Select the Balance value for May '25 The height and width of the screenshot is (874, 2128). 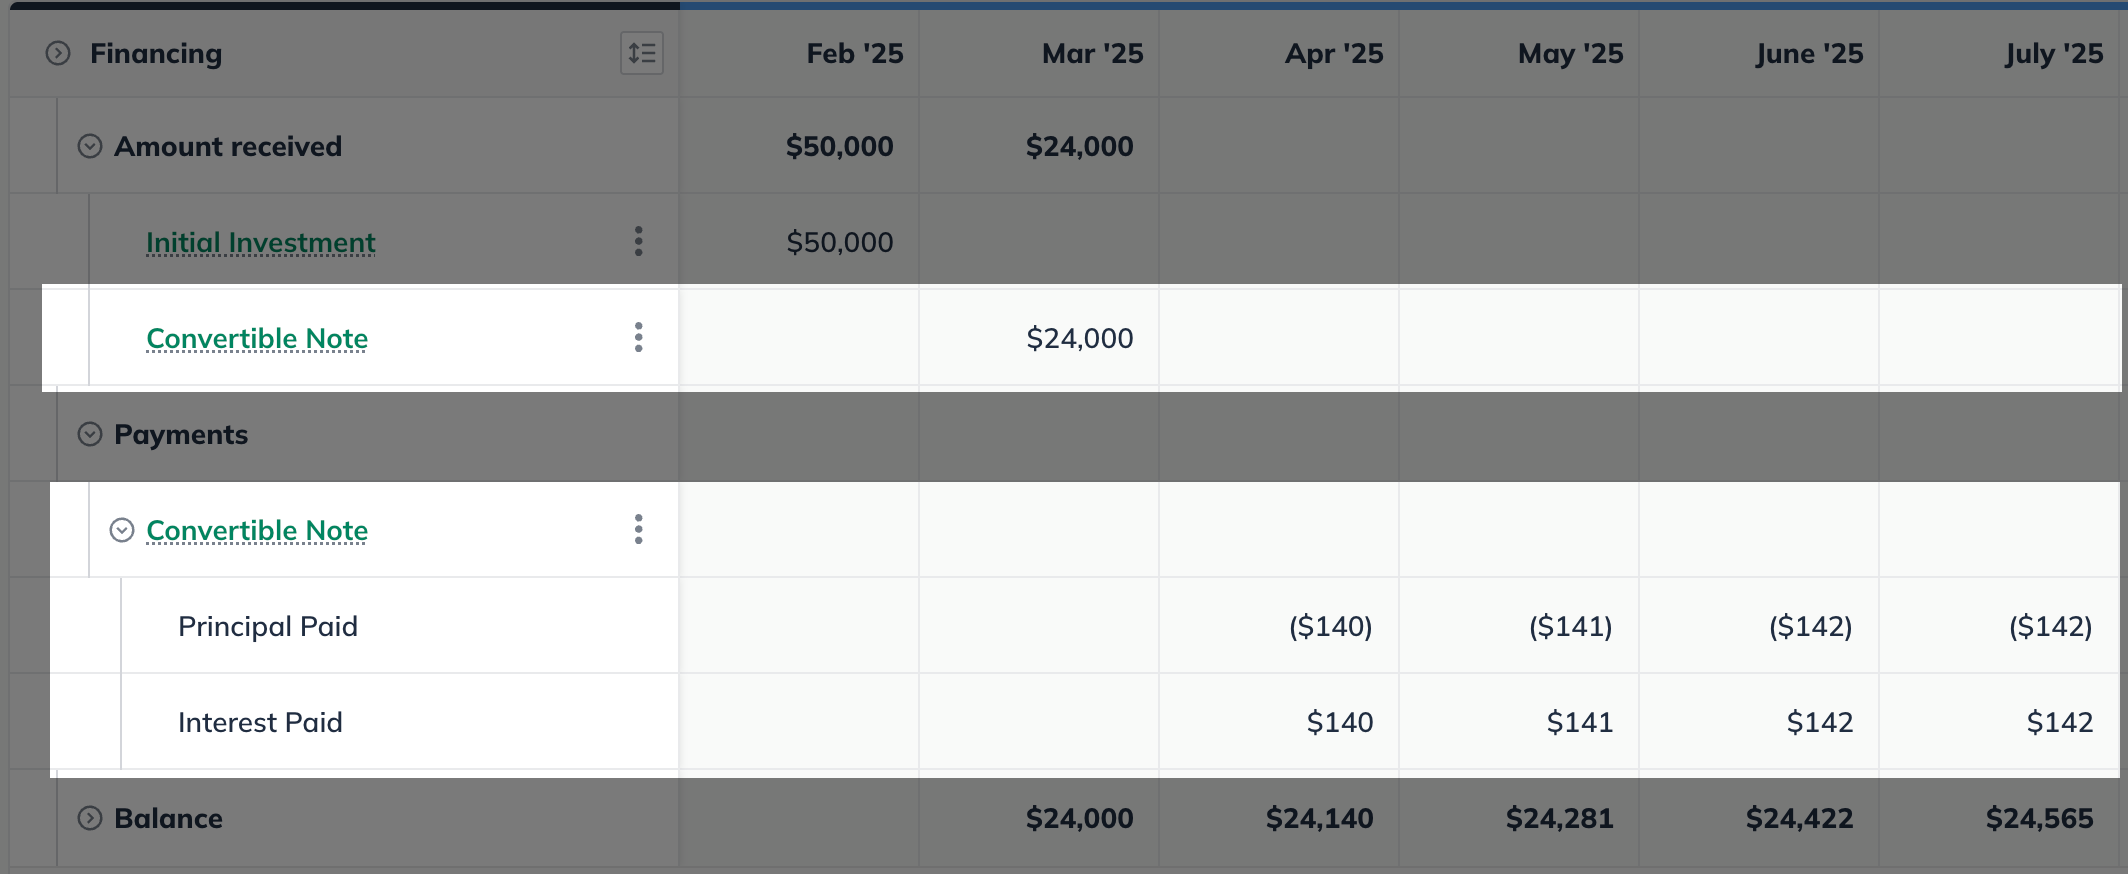tap(1560, 818)
